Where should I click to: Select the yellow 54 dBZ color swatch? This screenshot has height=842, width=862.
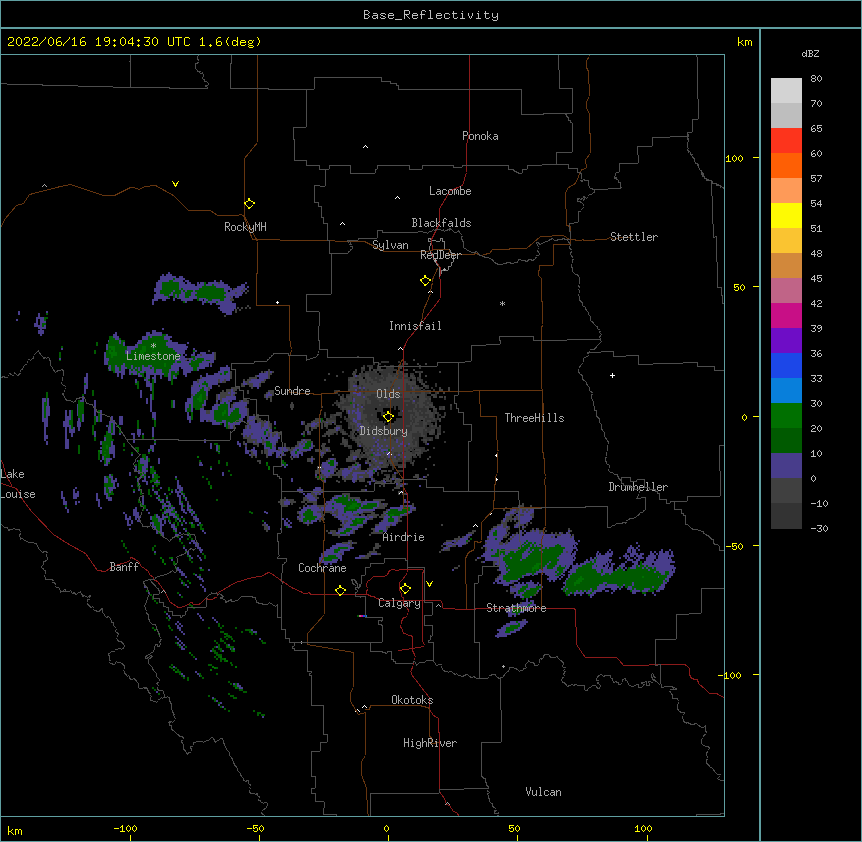[786, 215]
